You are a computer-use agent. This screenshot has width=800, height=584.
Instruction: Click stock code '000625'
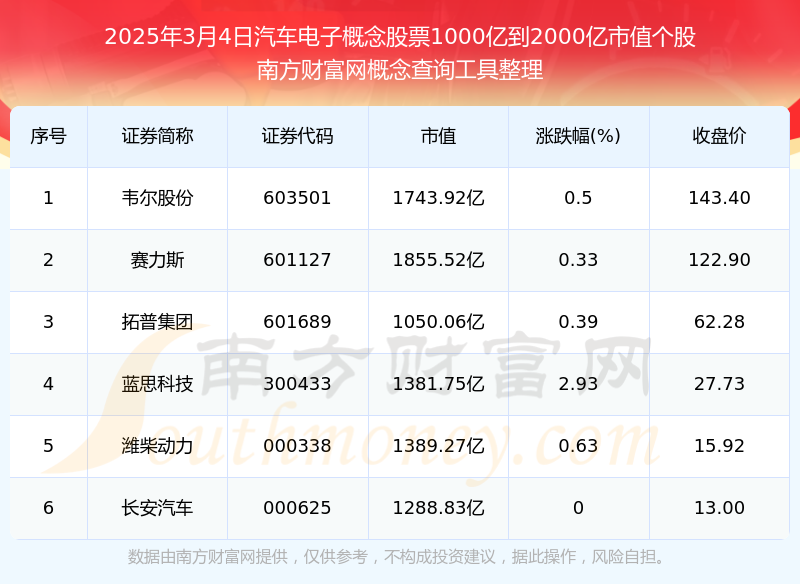(x=297, y=508)
